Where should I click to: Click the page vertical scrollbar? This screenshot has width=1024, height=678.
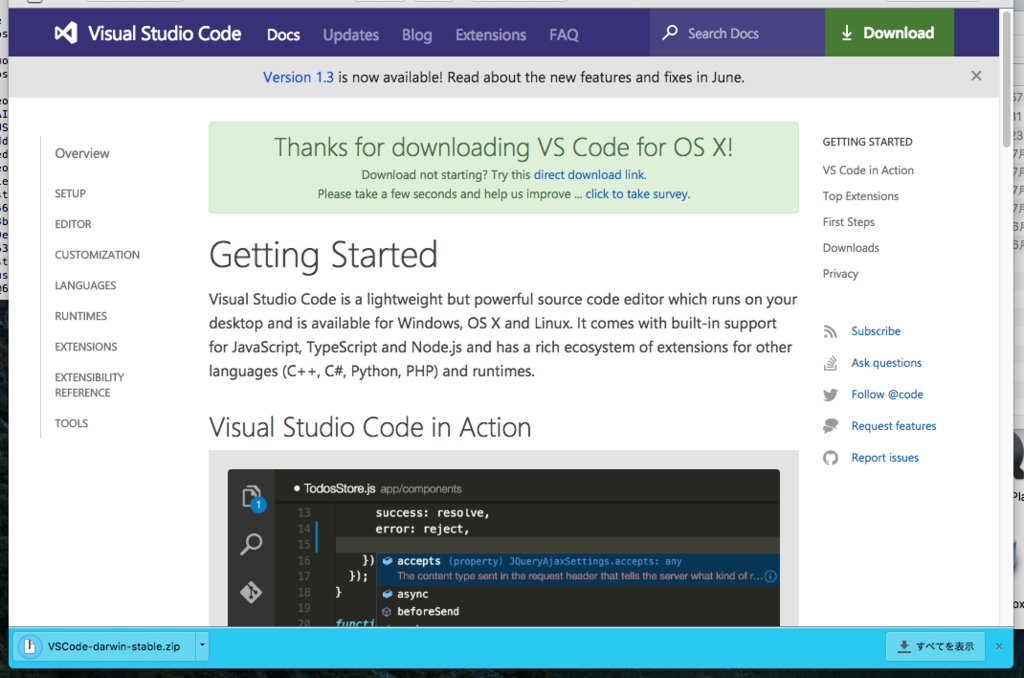1006,78
